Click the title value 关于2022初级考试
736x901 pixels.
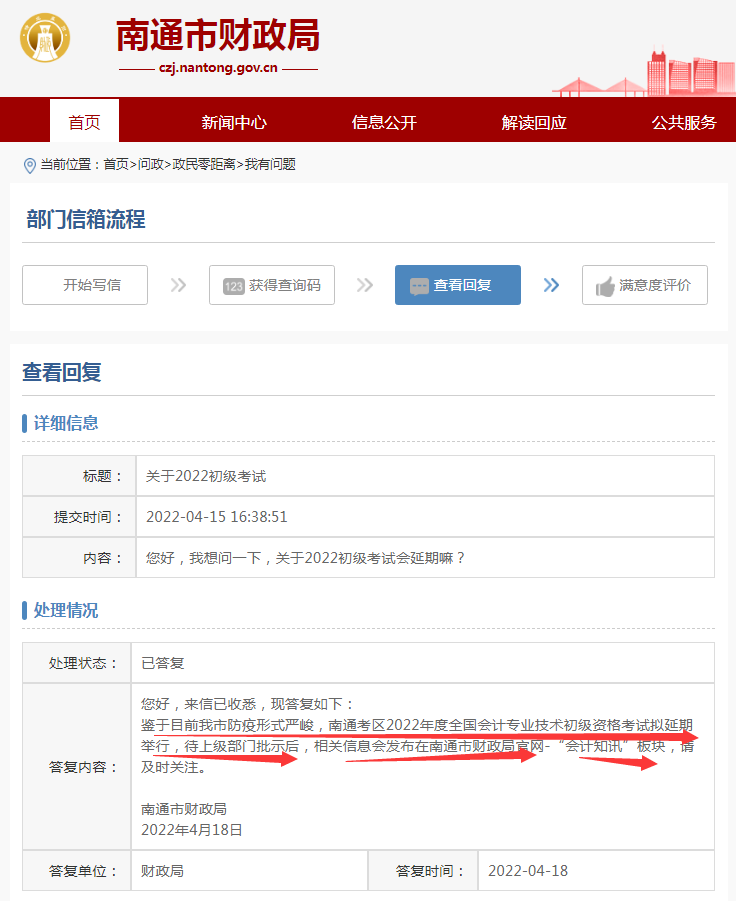[x=206, y=476]
